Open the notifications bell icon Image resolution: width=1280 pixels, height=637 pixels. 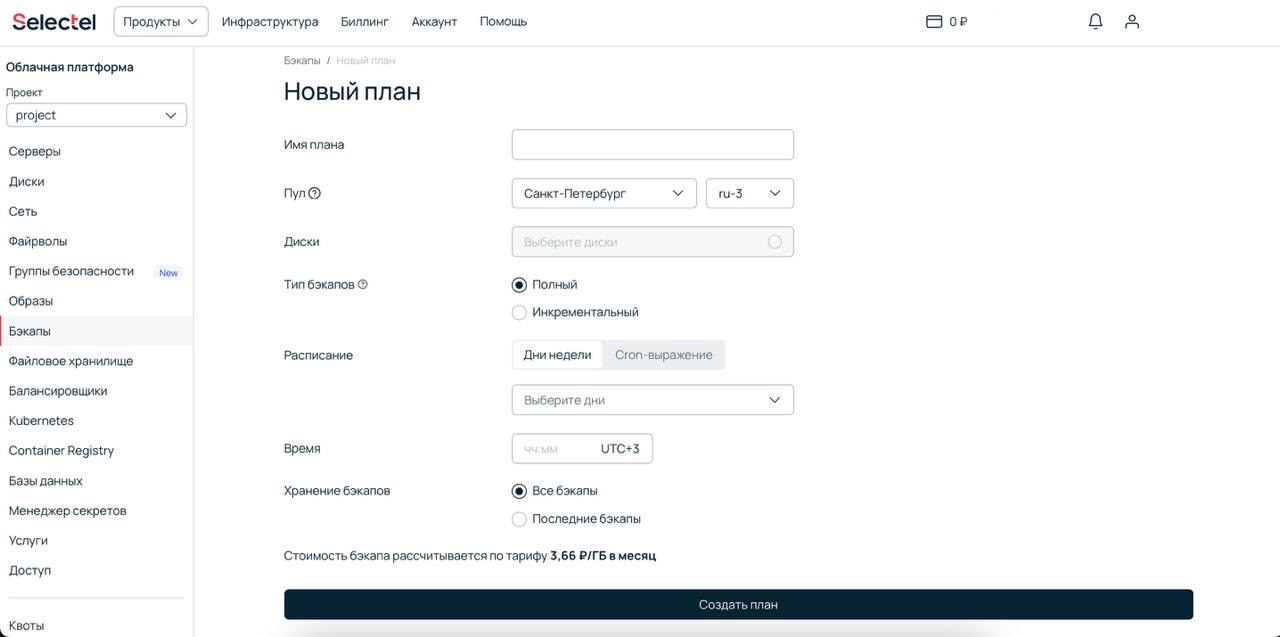(1095, 21)
